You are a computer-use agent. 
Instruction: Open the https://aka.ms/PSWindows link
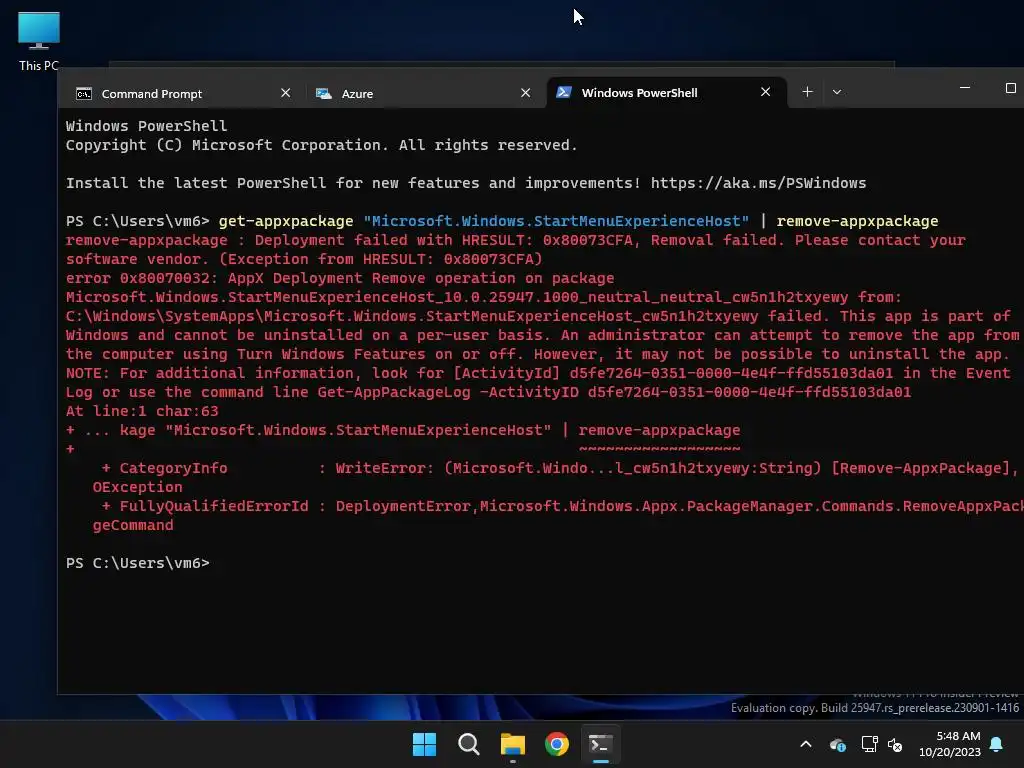click(758, 183)
